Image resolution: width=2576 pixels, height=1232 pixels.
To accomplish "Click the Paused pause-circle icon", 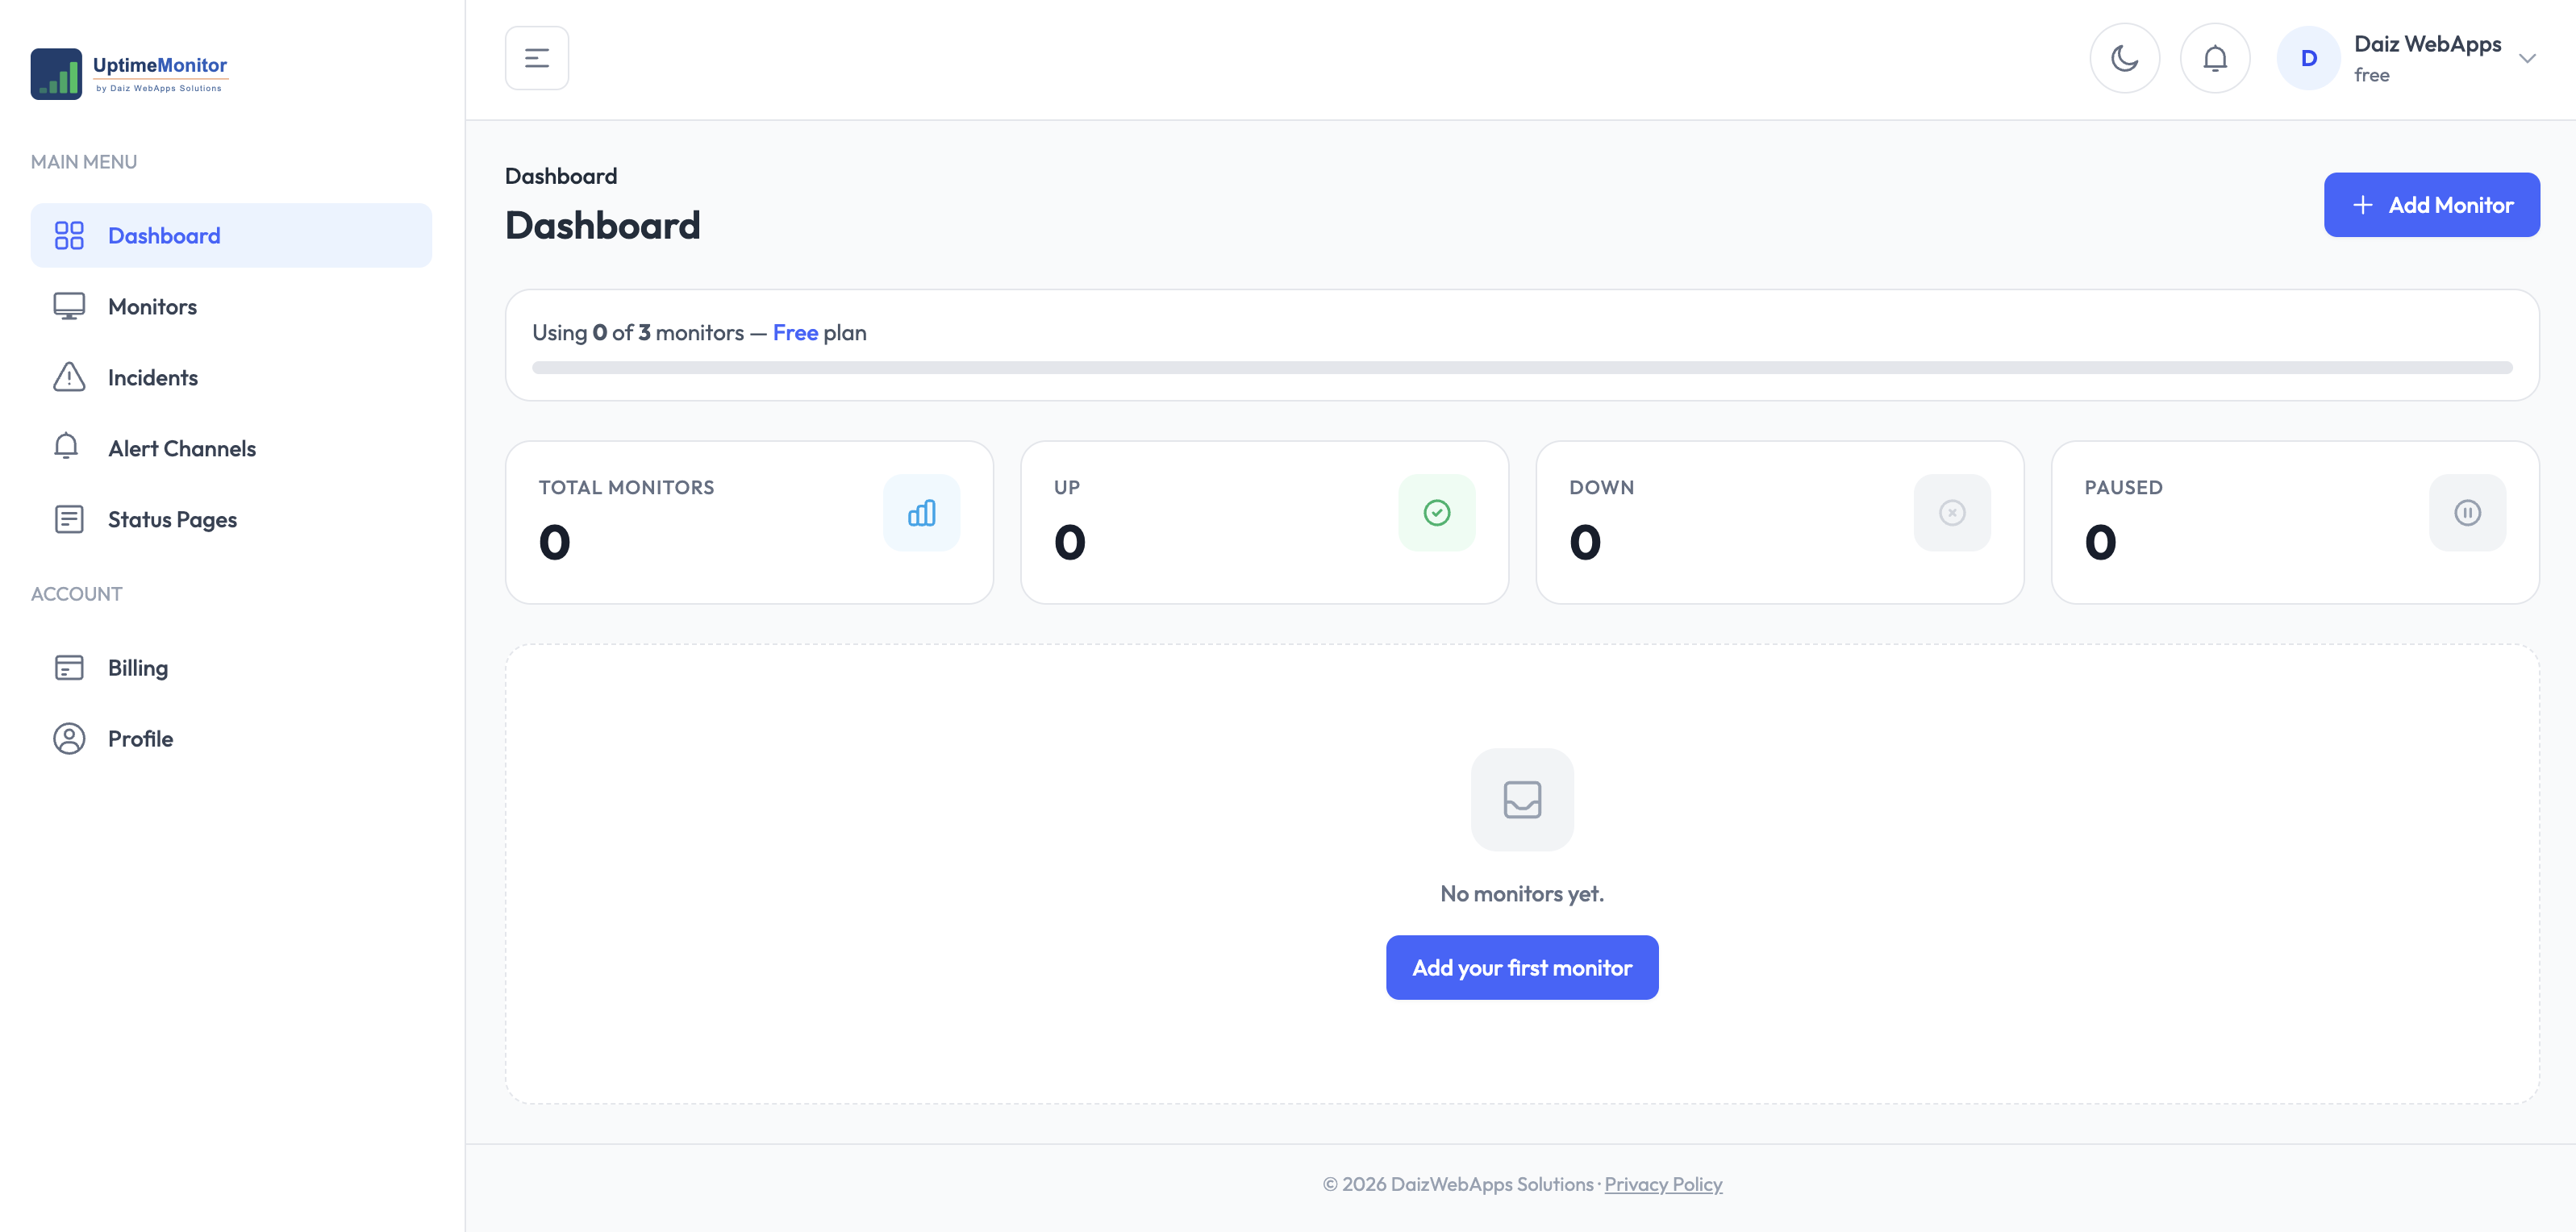I will (2467, 513).
